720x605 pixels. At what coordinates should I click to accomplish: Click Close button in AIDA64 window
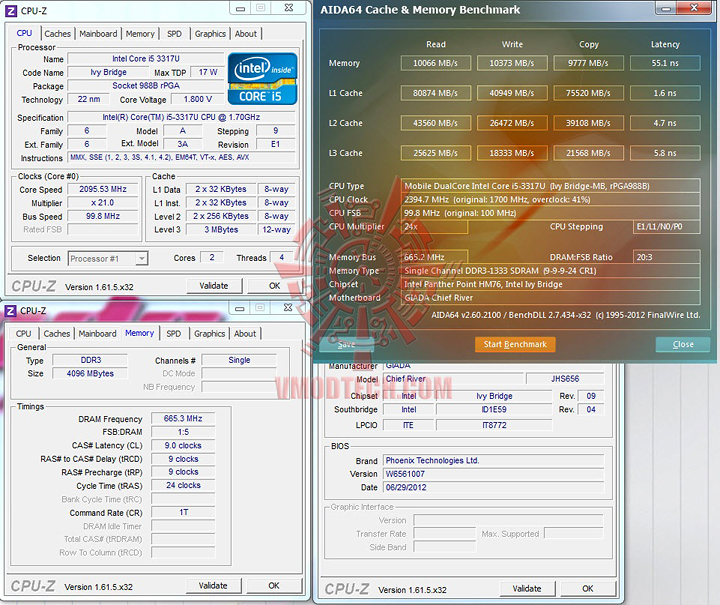coord(683,344)
